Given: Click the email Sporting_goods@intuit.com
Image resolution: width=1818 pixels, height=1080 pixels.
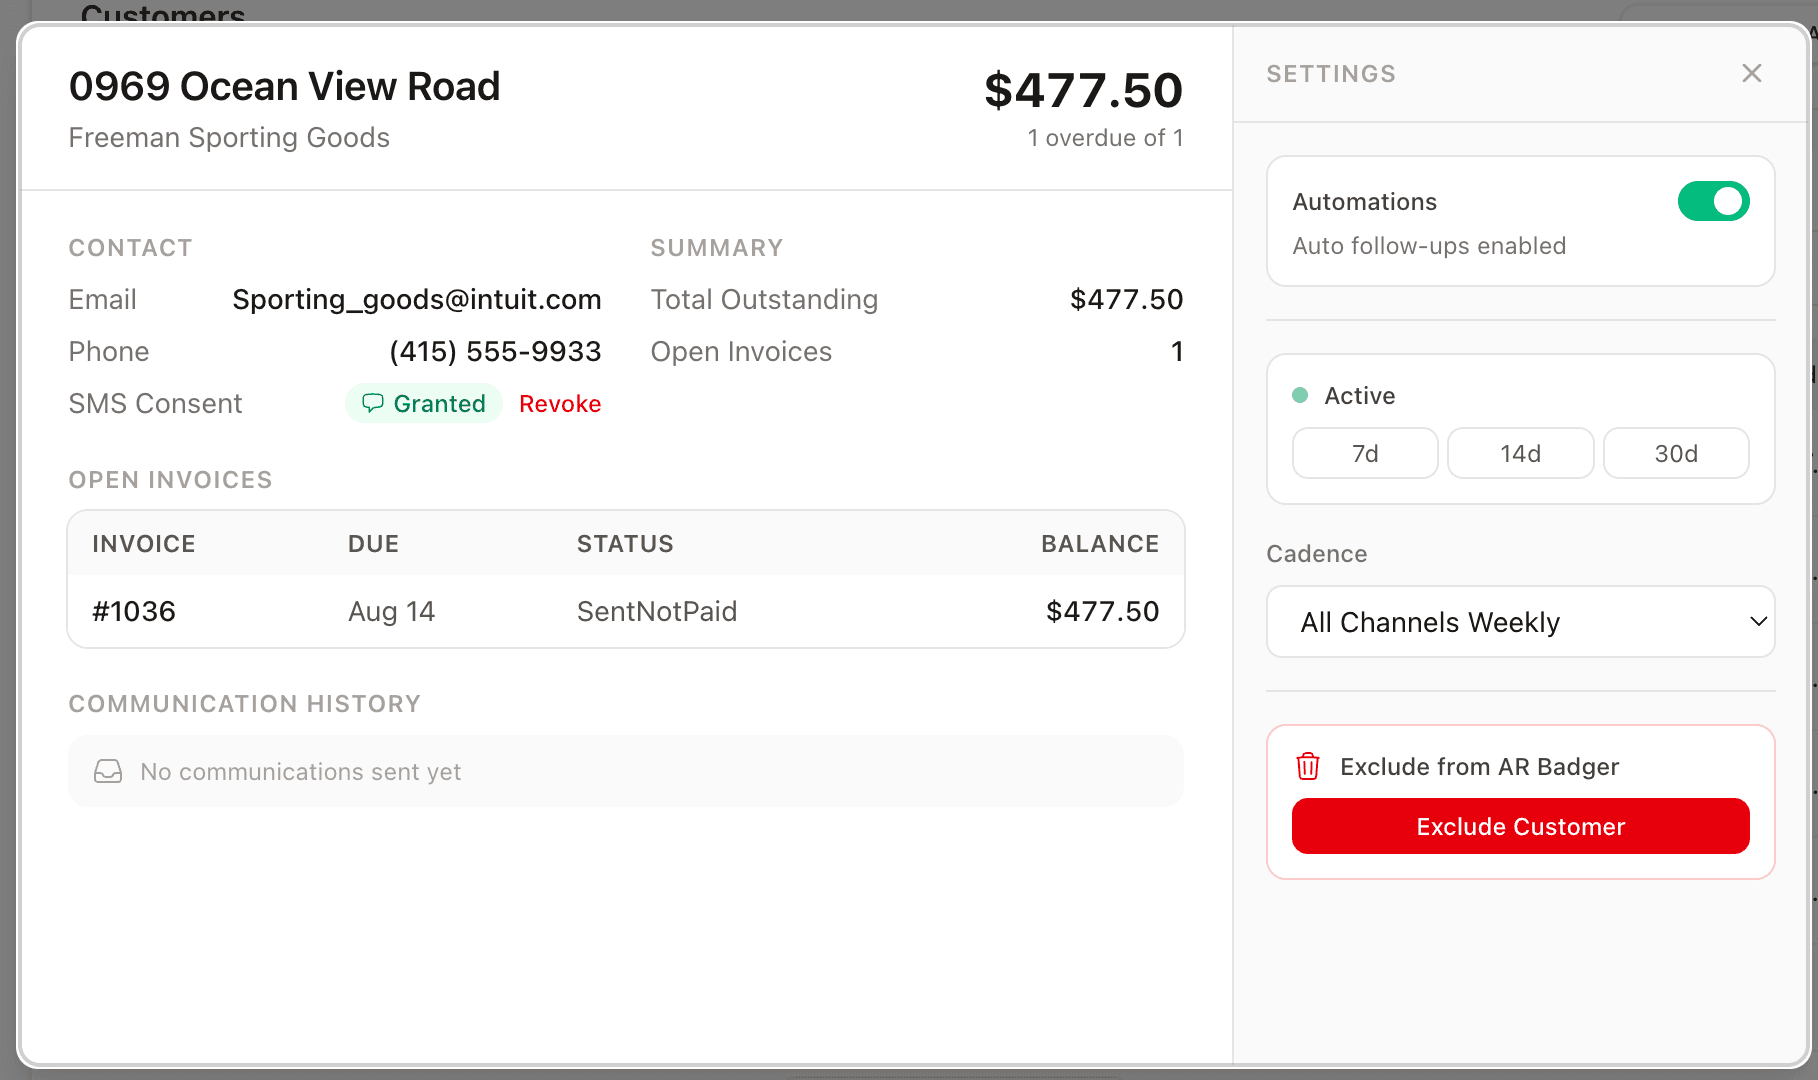Looking at the screenshot, I should [417, 299].
